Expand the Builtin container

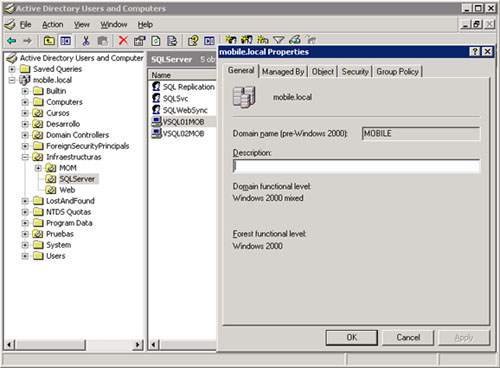tap(25, 91)
